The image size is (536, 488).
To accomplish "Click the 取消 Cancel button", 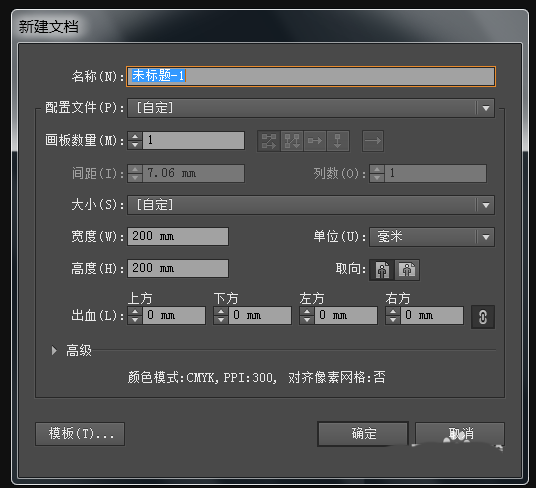I will 460,434.
